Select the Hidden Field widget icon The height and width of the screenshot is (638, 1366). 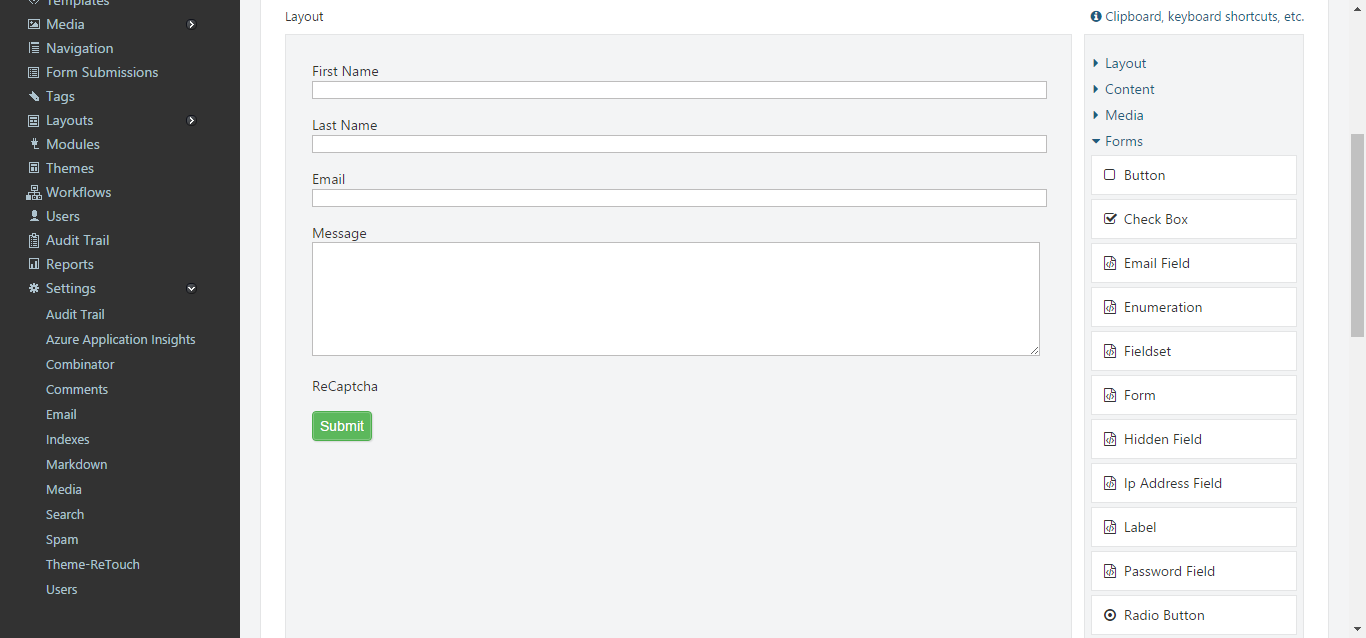(x=1110, y=439)
